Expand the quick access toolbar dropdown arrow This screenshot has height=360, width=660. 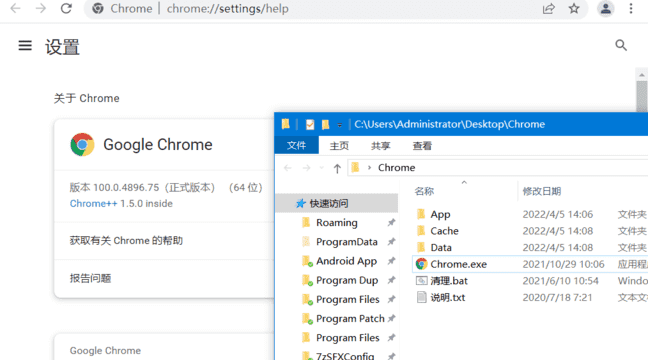pyautogui.click(x=339, y=125)
